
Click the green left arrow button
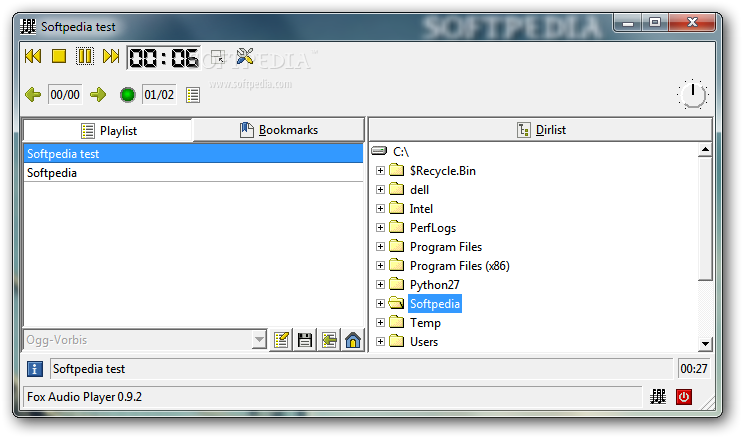click(33, 94)
